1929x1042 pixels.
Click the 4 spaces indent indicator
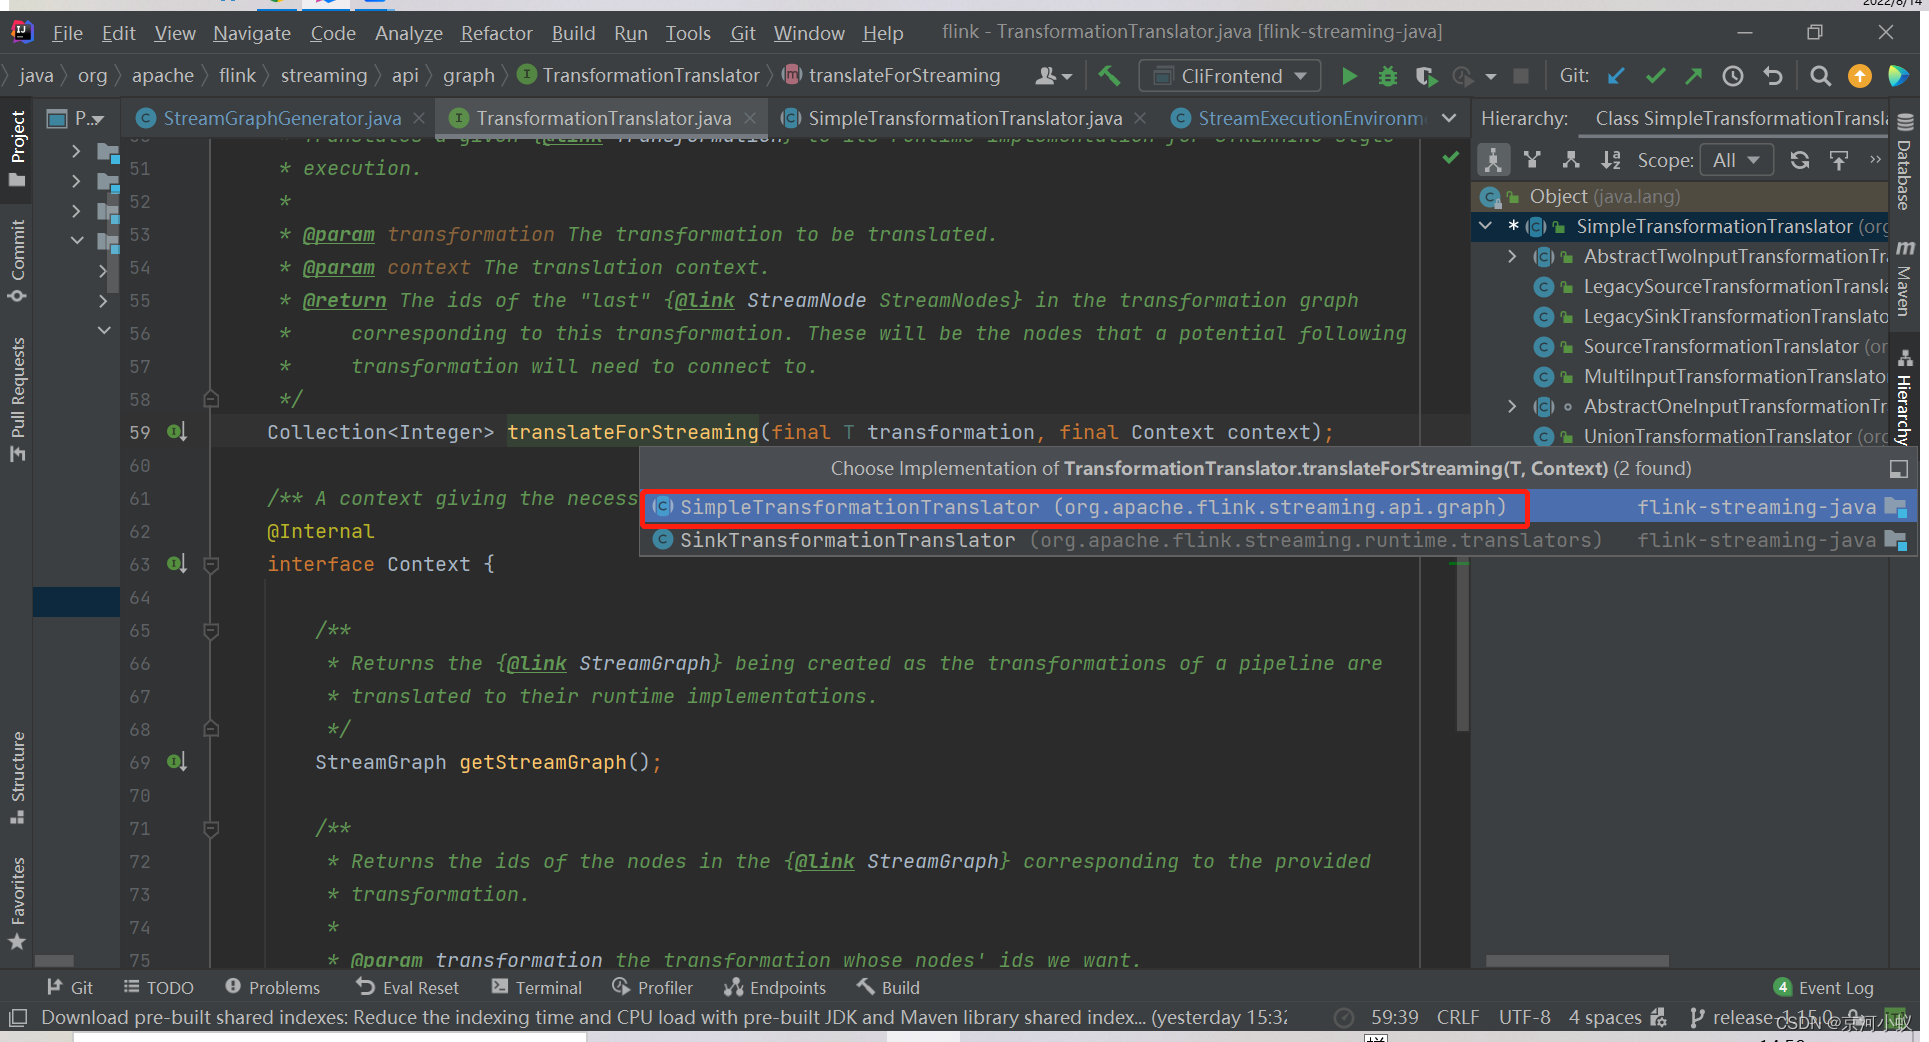click(x=1604, y=1017)
